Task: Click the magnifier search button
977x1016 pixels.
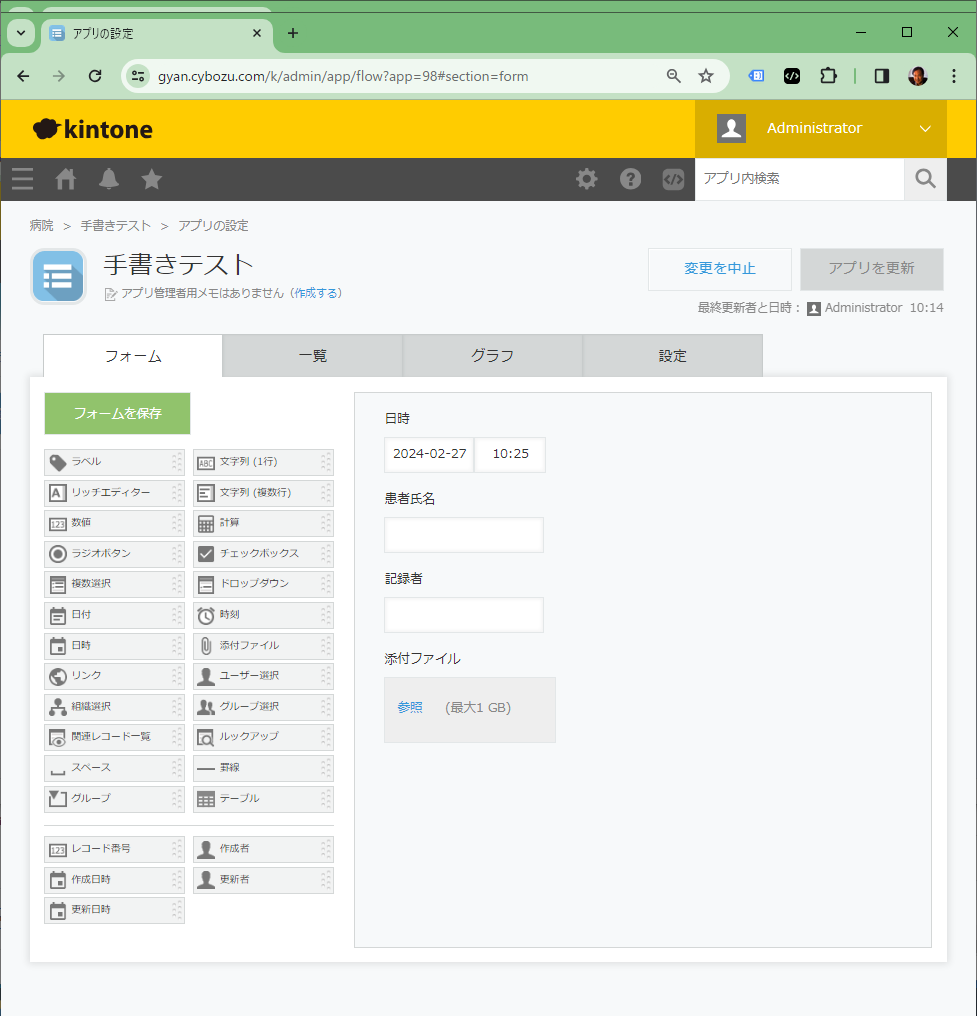Action: (925, 179)
